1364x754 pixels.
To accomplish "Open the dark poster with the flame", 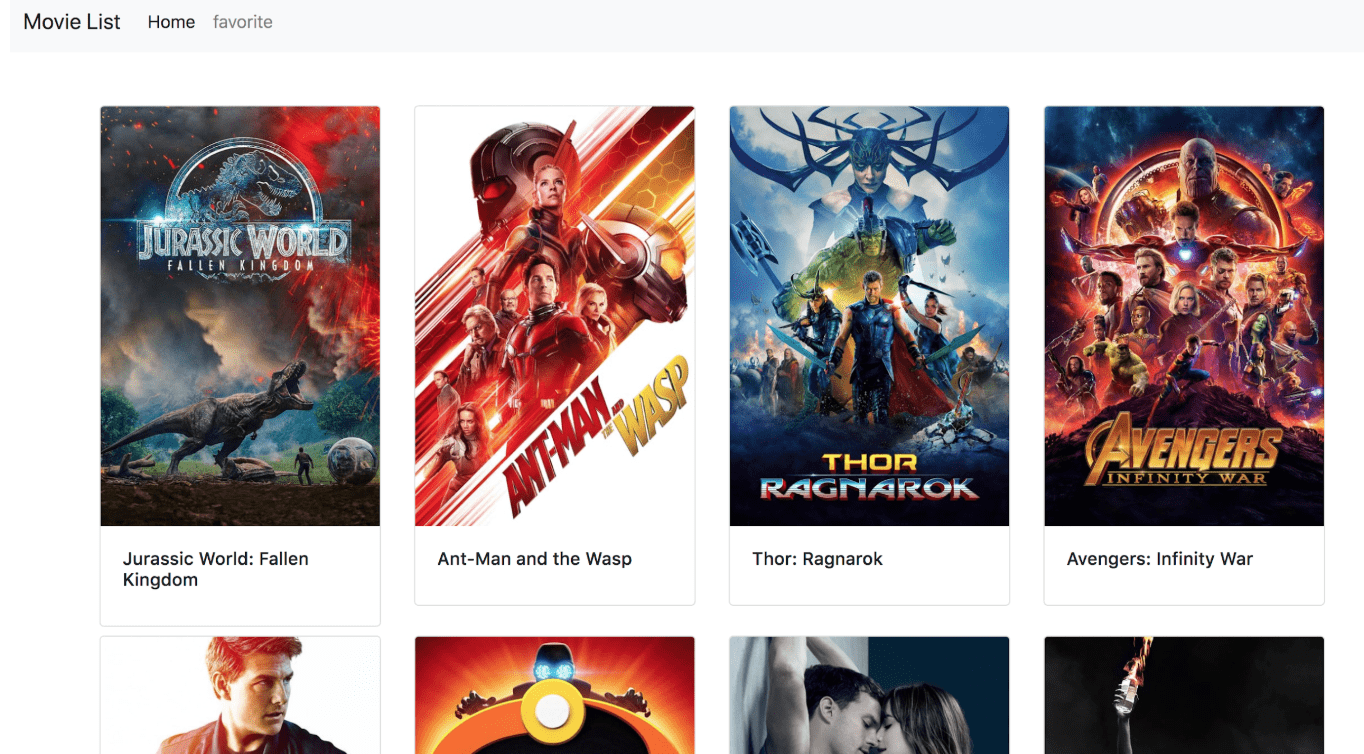I will pyautogui.click(x=1184, y=696).
